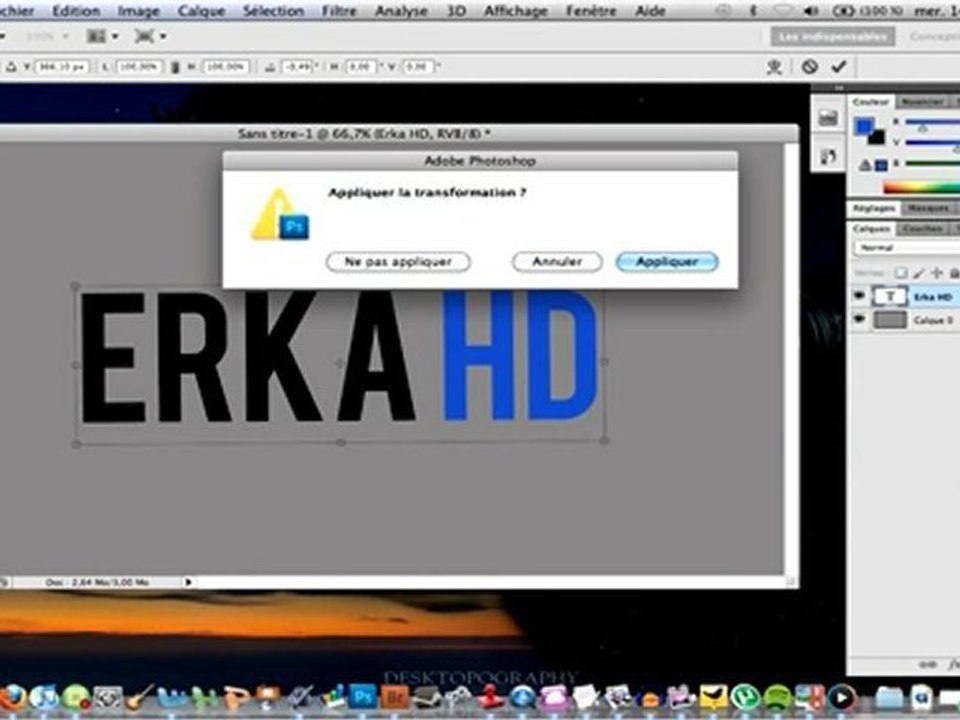Select the Les indispensables workspace button
Image resolution: width=960 pixels, height=720 pixels.
[833, 37]
